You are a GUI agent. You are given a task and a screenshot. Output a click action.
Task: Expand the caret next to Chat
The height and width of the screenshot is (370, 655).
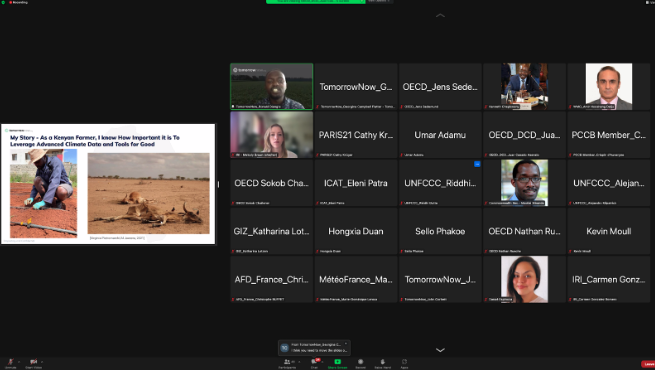coord(322,361)
